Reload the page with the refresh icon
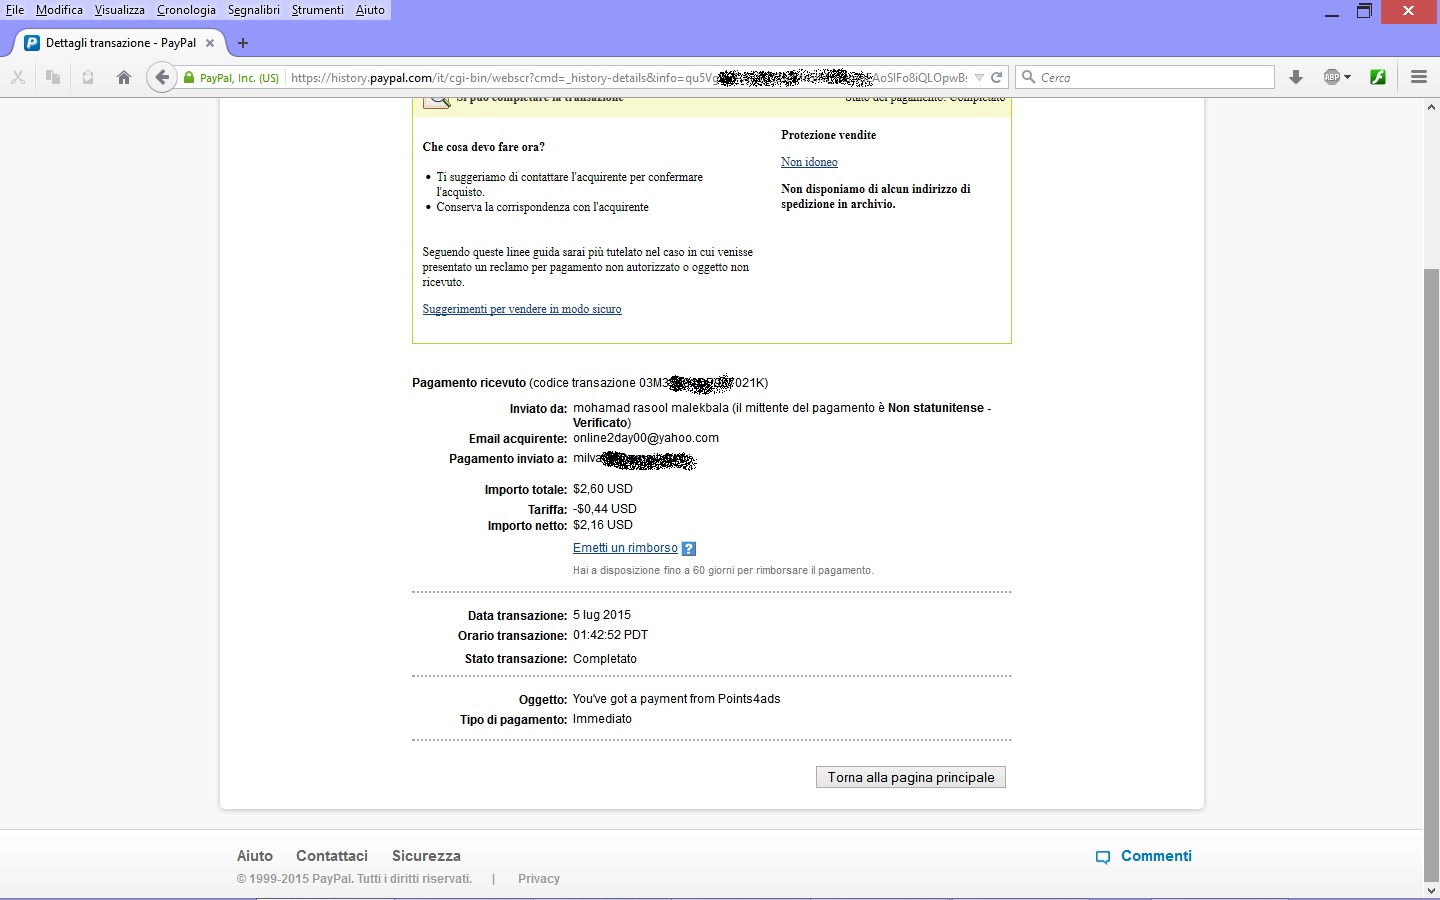1440x900 pixels. coord(996,77)
